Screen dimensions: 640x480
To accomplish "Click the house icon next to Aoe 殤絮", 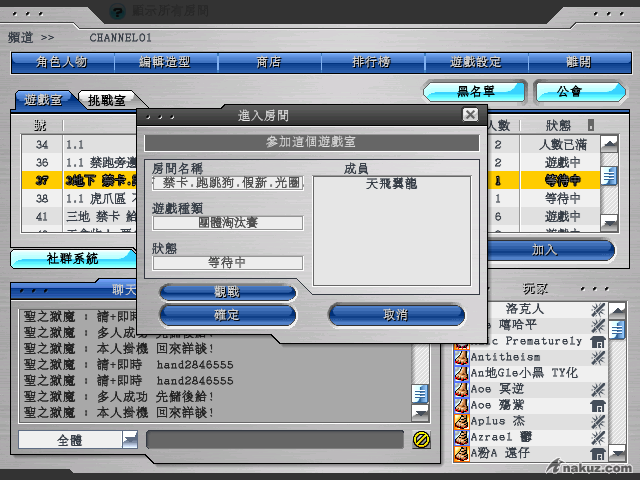I will [598, 405].
